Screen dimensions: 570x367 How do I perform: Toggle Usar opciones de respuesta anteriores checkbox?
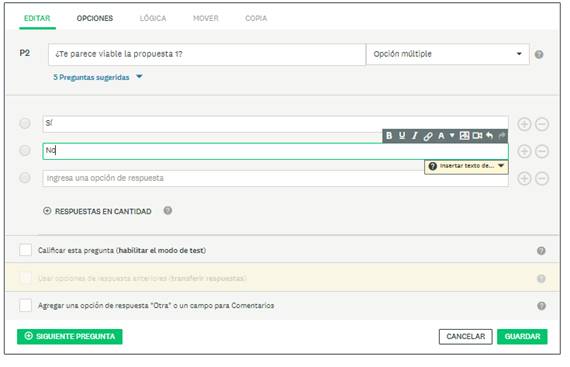pos(25,278)
